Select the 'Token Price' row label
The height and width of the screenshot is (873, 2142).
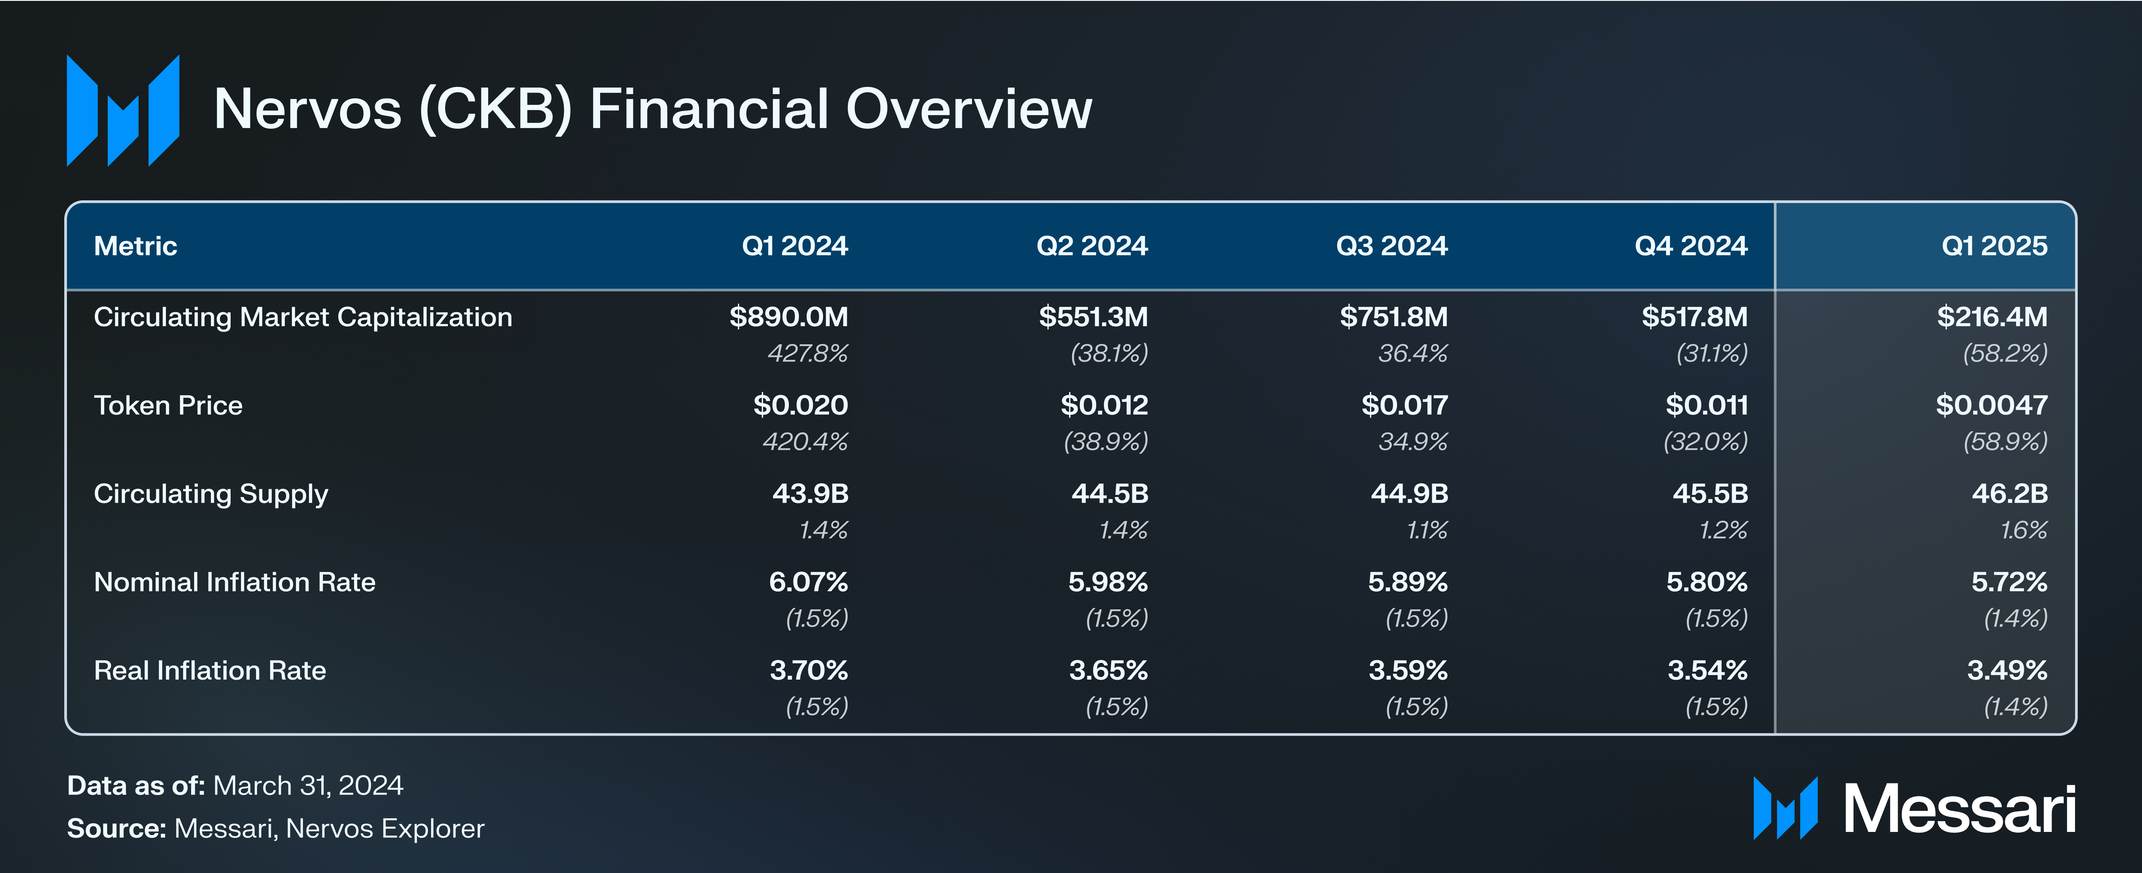click(x=168, y=405)
